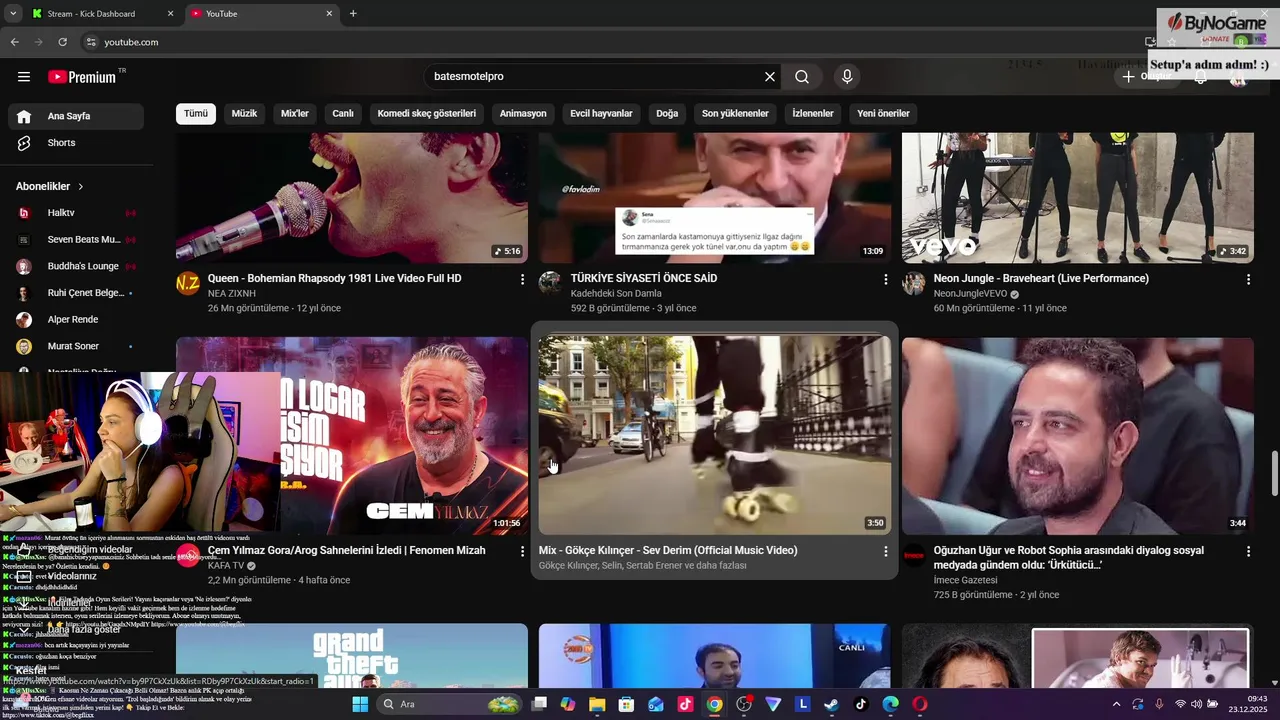Image resolution: width=1280 pixels, height=720 pixels.
Task: Open Windows Start menu
Action: point(360,704)
